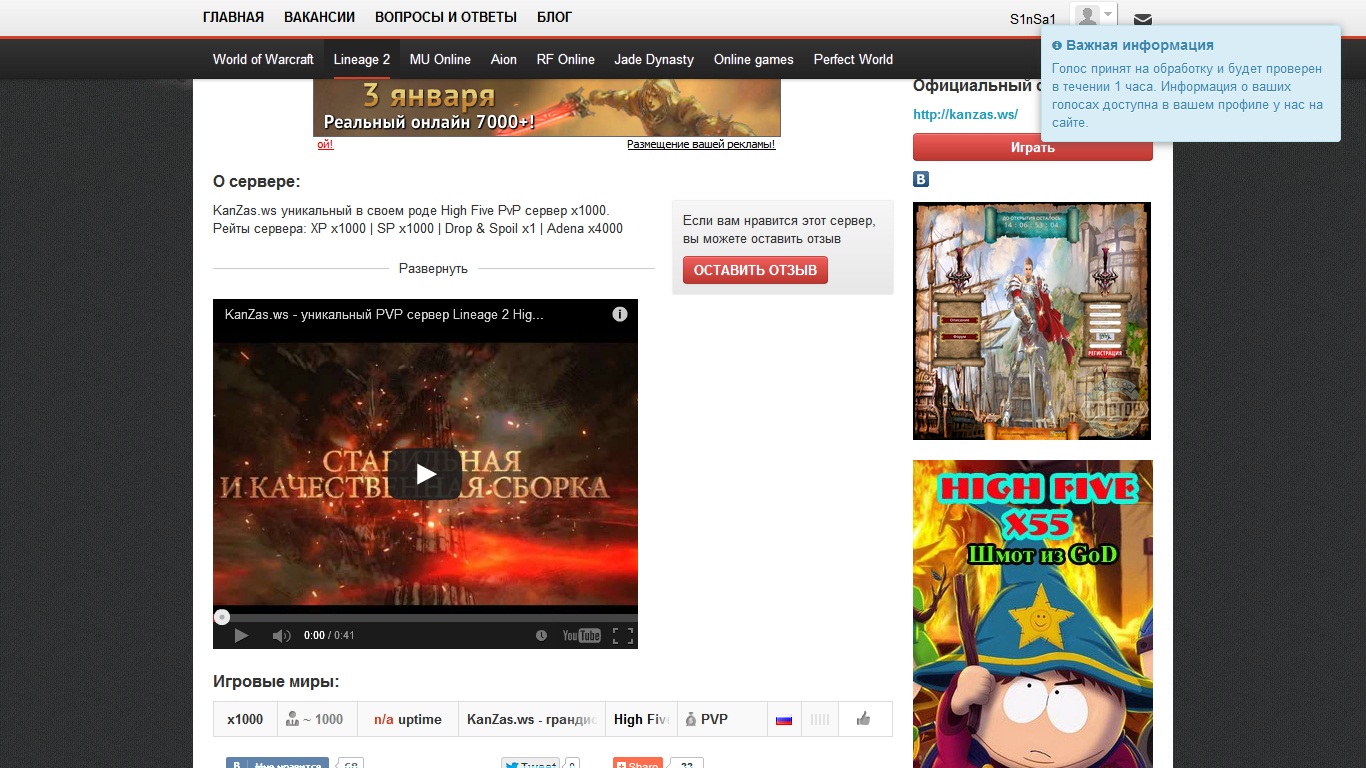The width and height of the screenshot is (1366, 768).
Task: Open the messages envelope icon
Action: (x=1143, y=19)
